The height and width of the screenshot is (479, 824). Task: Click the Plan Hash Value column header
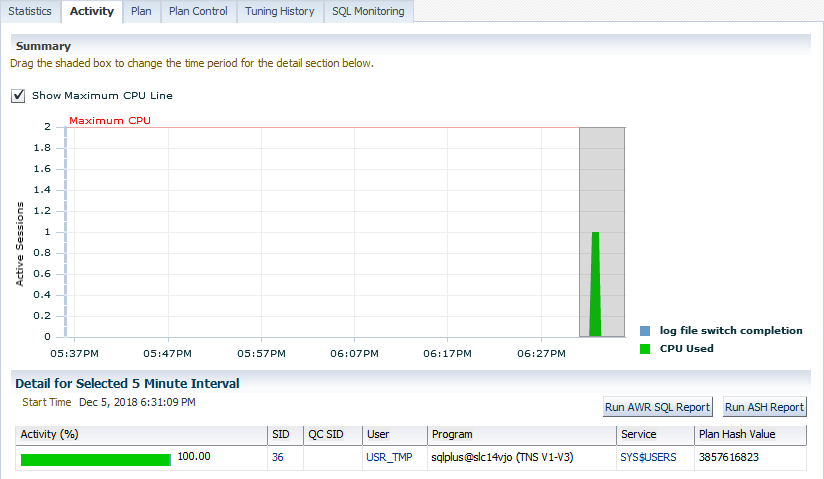pos(750,435)
